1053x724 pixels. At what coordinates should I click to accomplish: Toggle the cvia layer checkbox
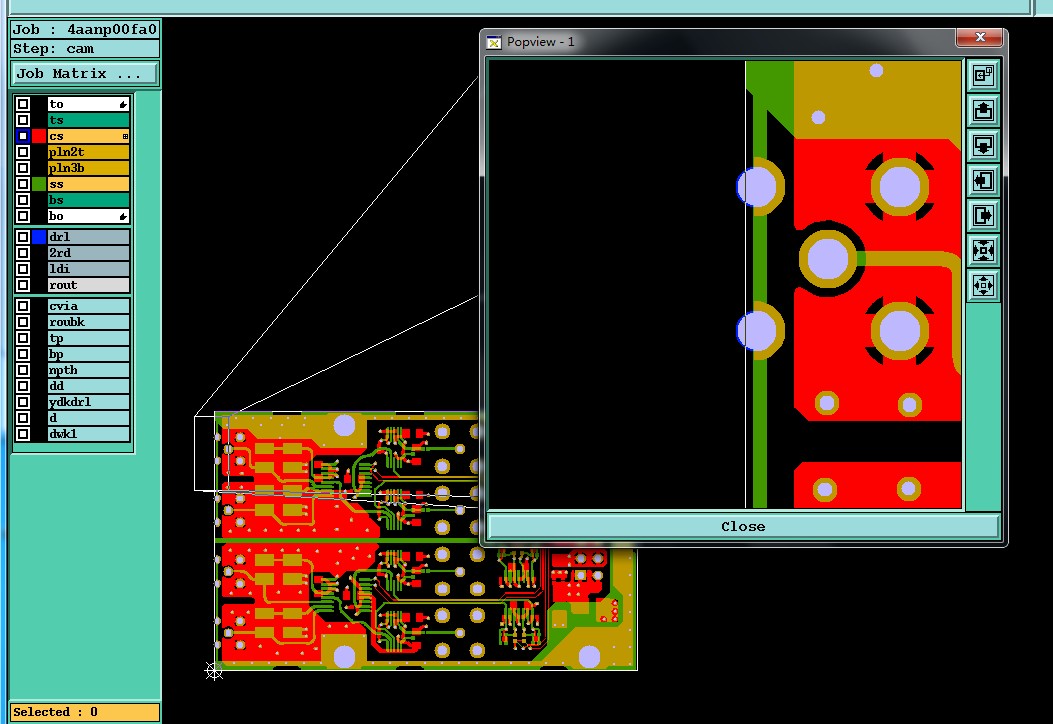click(23, 306)
